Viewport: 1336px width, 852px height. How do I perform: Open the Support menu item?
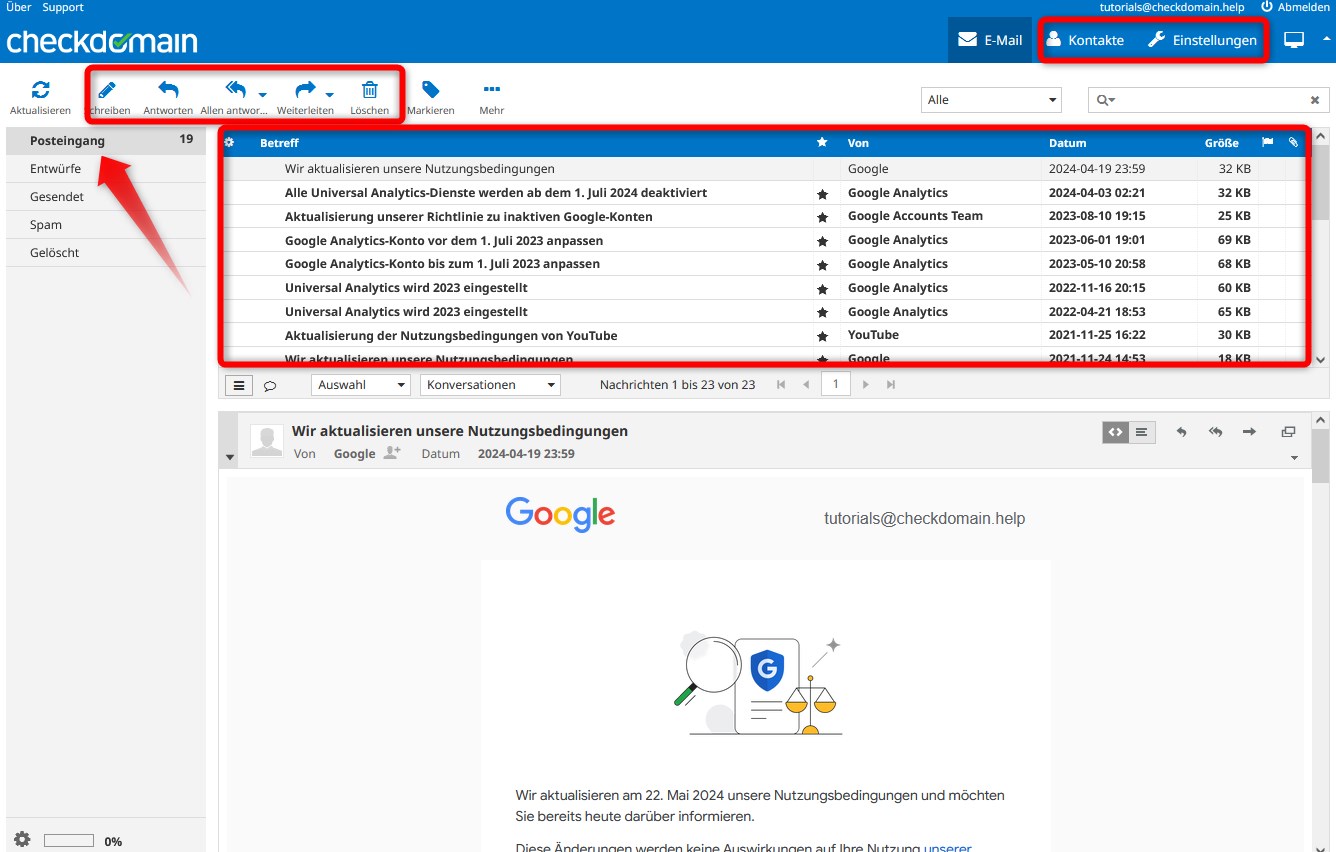pos(63,7)
